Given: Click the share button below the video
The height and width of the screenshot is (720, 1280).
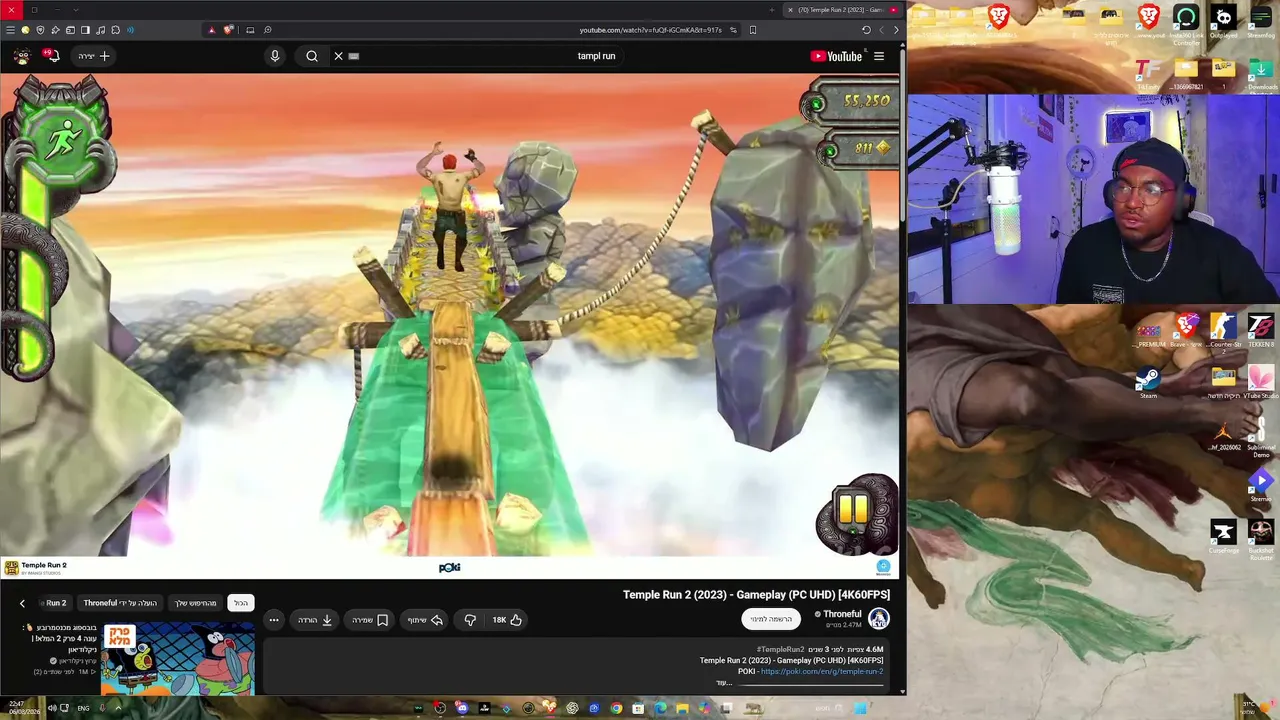Looking at the screenshot, I should [x=425, y=620].
